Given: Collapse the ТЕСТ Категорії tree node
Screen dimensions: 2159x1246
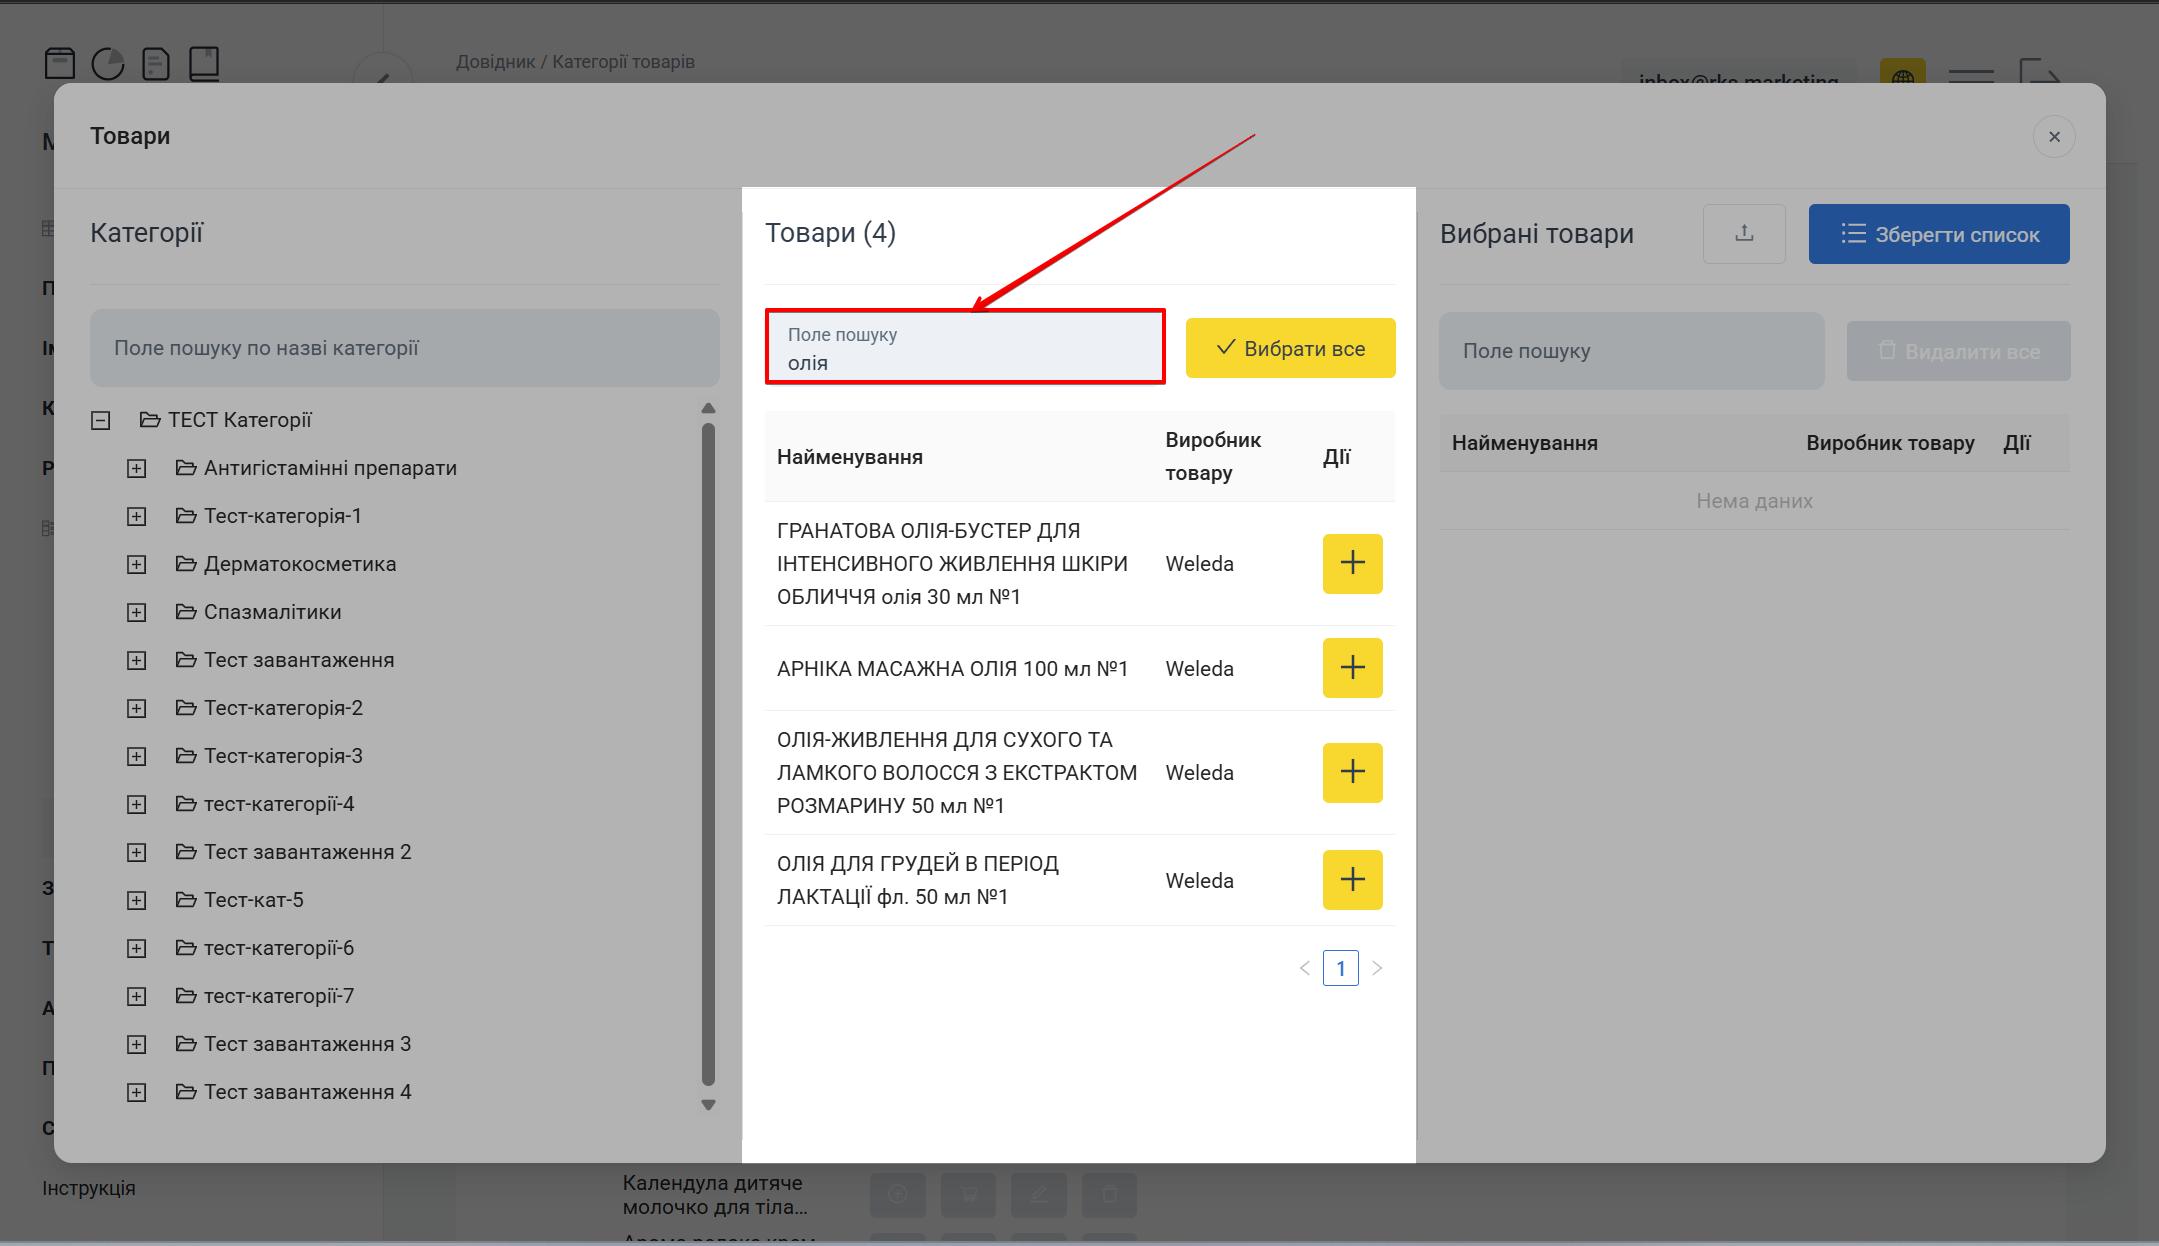Looking at the screenshot, I should coord(101,420).
